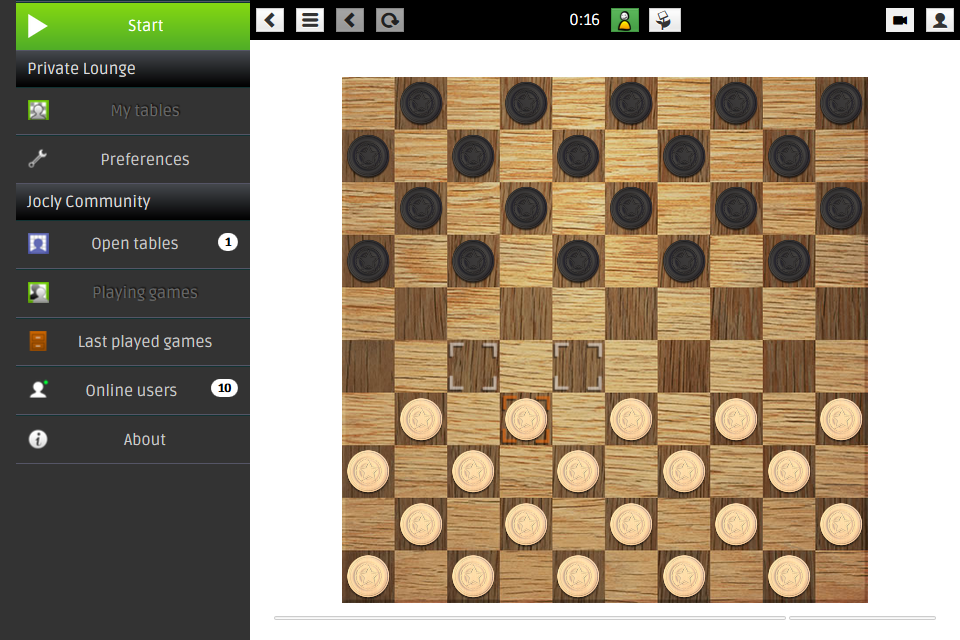Select Last played games in sidebar
960x640 pixels.
(x=144, y=341)
